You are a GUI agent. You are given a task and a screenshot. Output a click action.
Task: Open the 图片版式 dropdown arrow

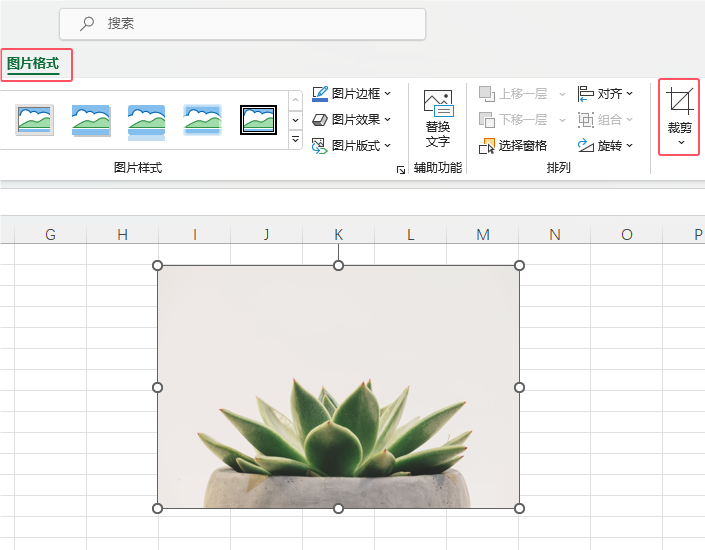(388, 146)
